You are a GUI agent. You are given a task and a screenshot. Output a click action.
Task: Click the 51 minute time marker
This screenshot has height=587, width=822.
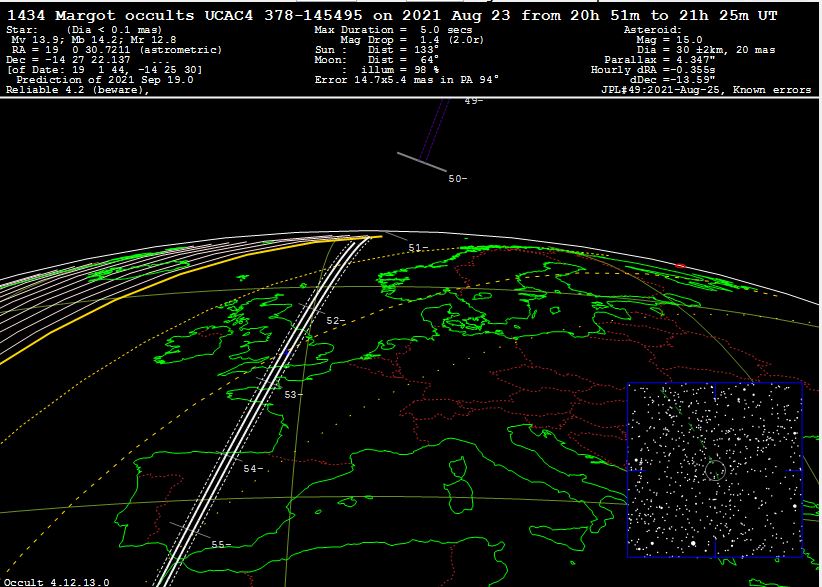click(418, 247)
